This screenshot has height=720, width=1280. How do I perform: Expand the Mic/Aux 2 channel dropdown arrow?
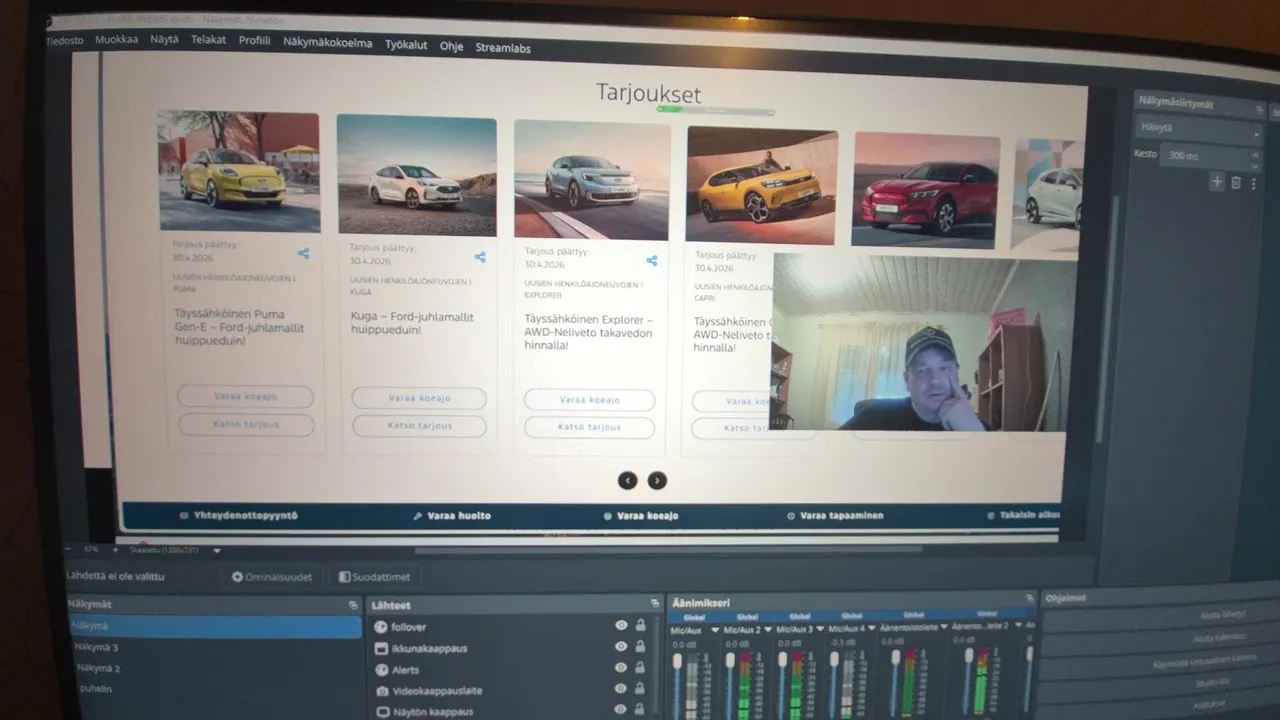(x=767, y=630)
